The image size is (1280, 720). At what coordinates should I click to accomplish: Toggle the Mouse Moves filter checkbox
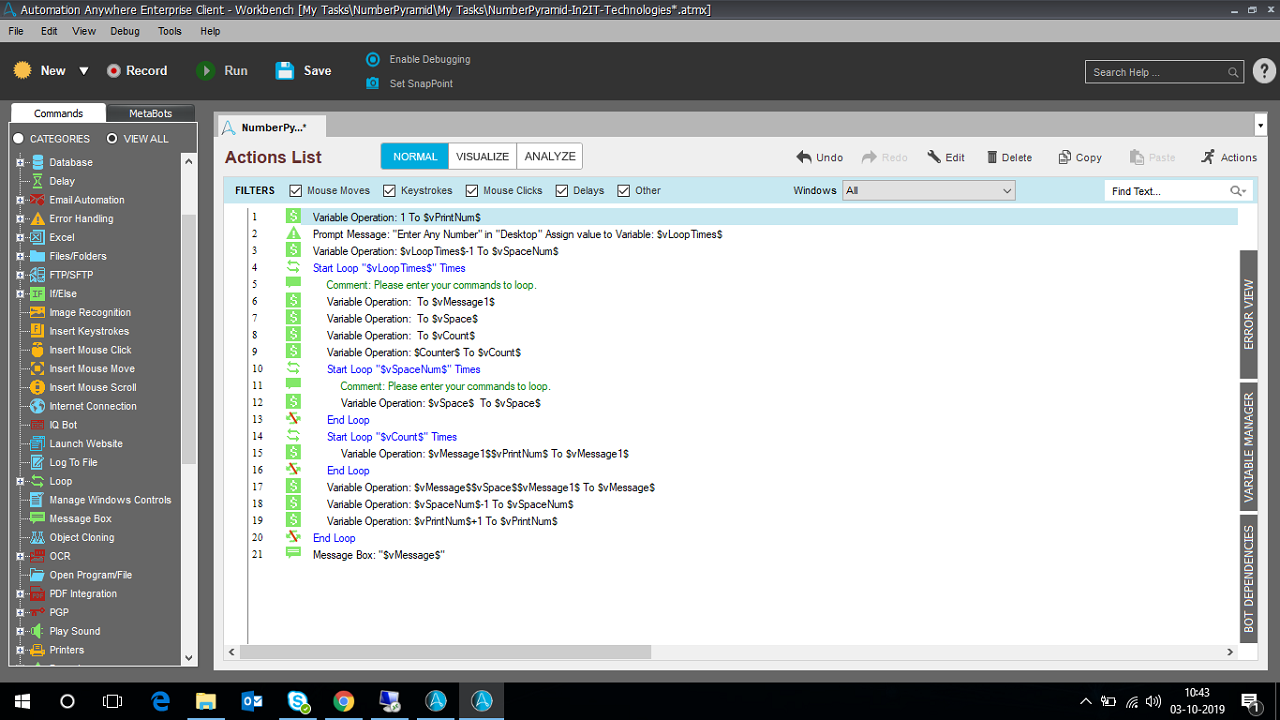click(296, 190)
